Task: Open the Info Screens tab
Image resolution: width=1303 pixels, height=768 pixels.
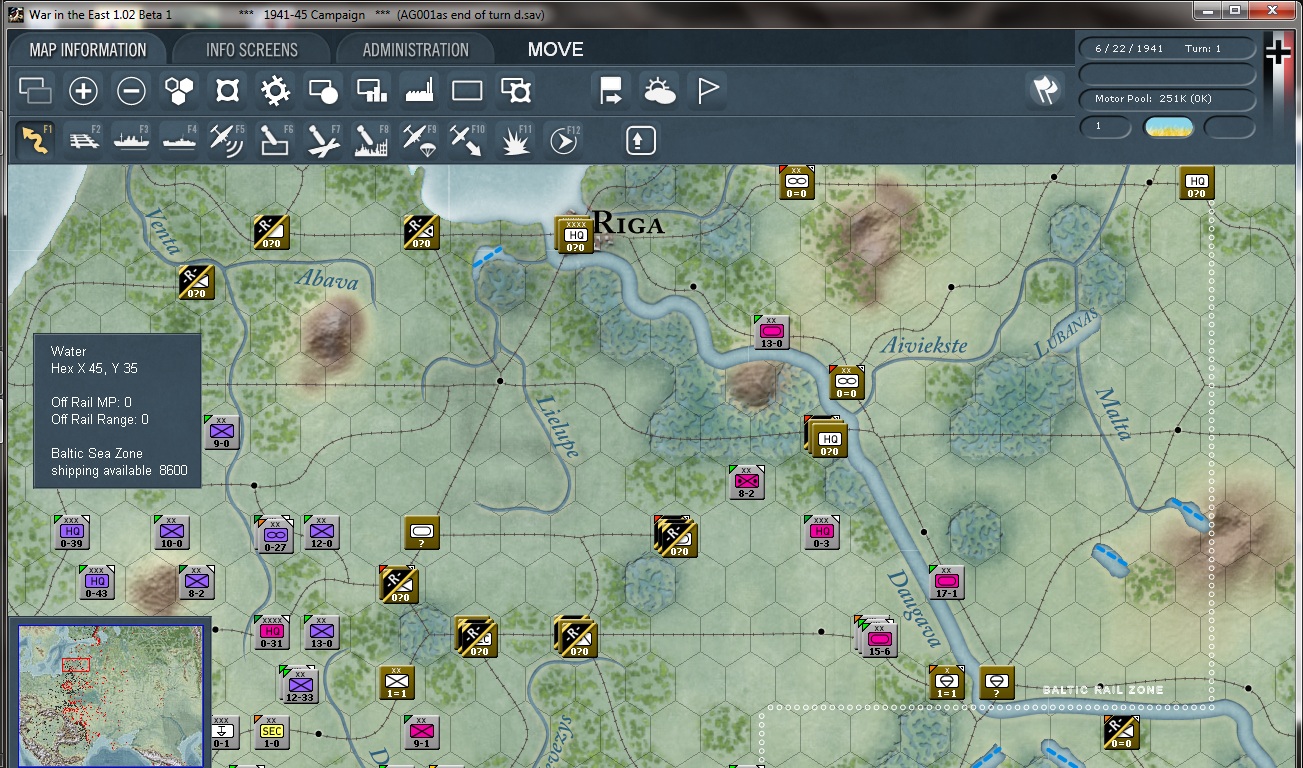Action: pyautogui.click(x=252, y=50)
